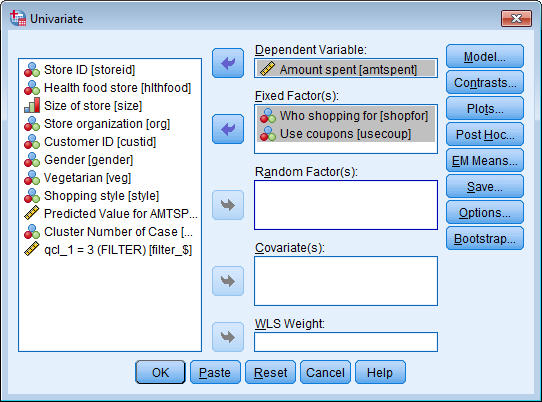Screen dimensions: 542x402
Task: Open the Post Hoc... settings
Action: [485, 134]
